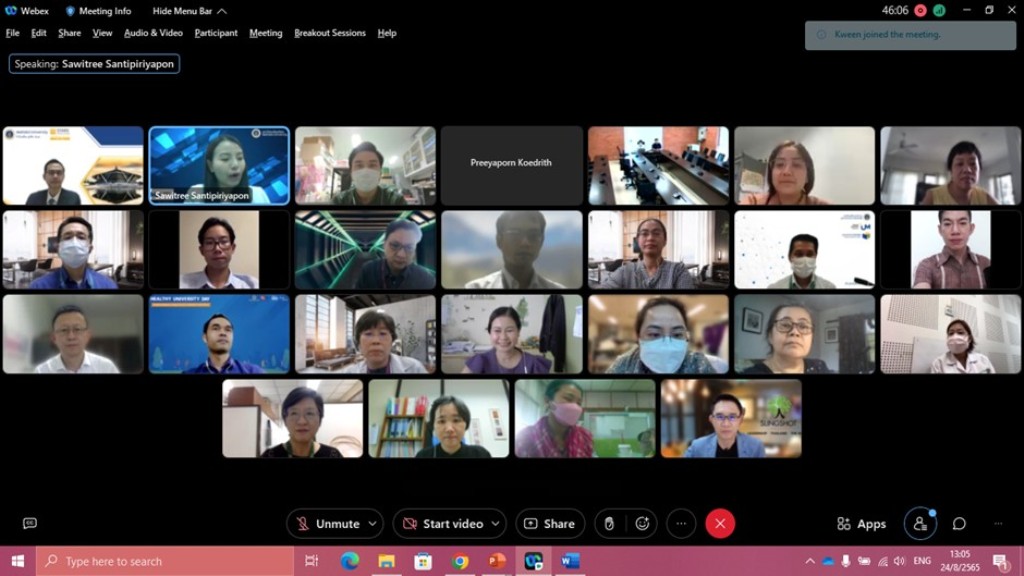Unmute the microphone
The width and height of the screenshot is (1024, 576).
click(326, 523)
